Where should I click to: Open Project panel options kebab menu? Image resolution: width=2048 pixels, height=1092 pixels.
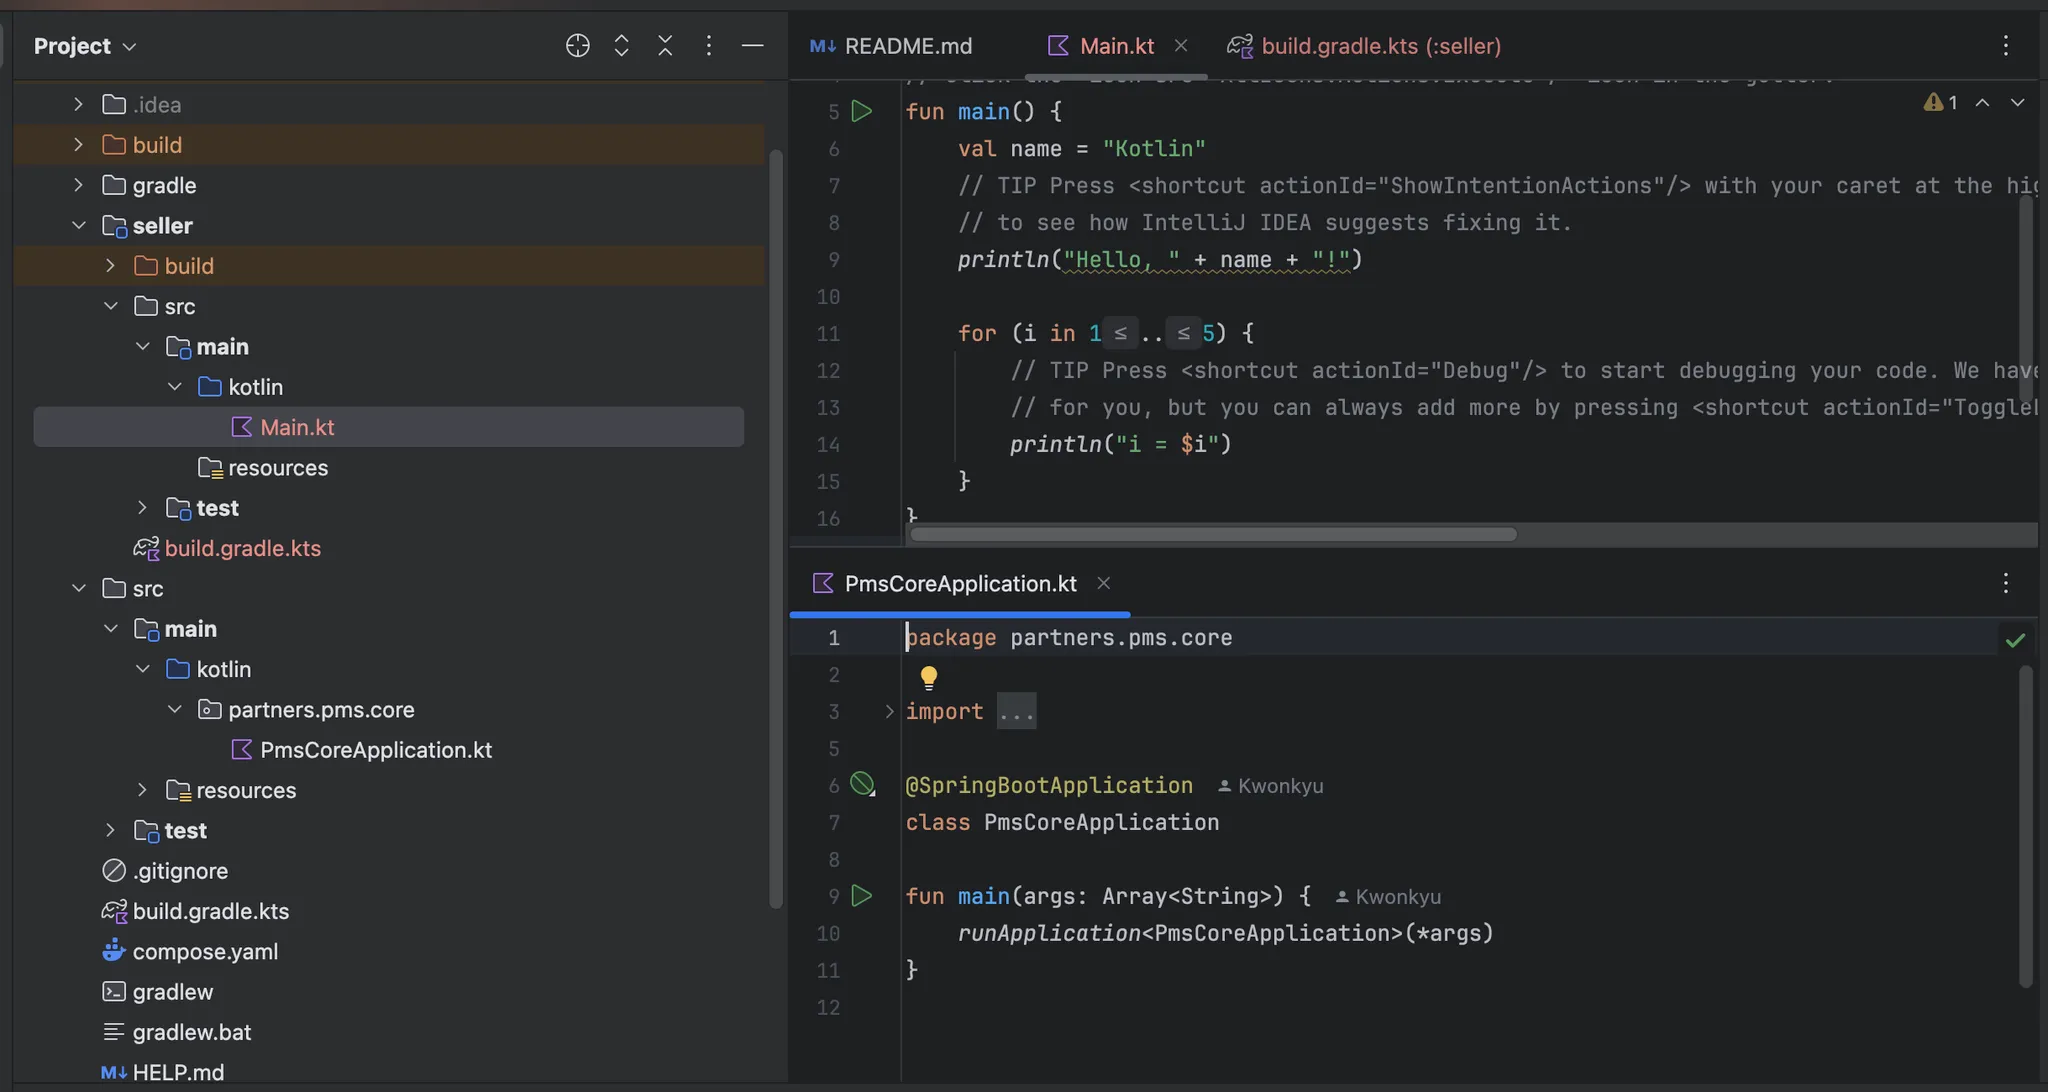tap(708, 46)
